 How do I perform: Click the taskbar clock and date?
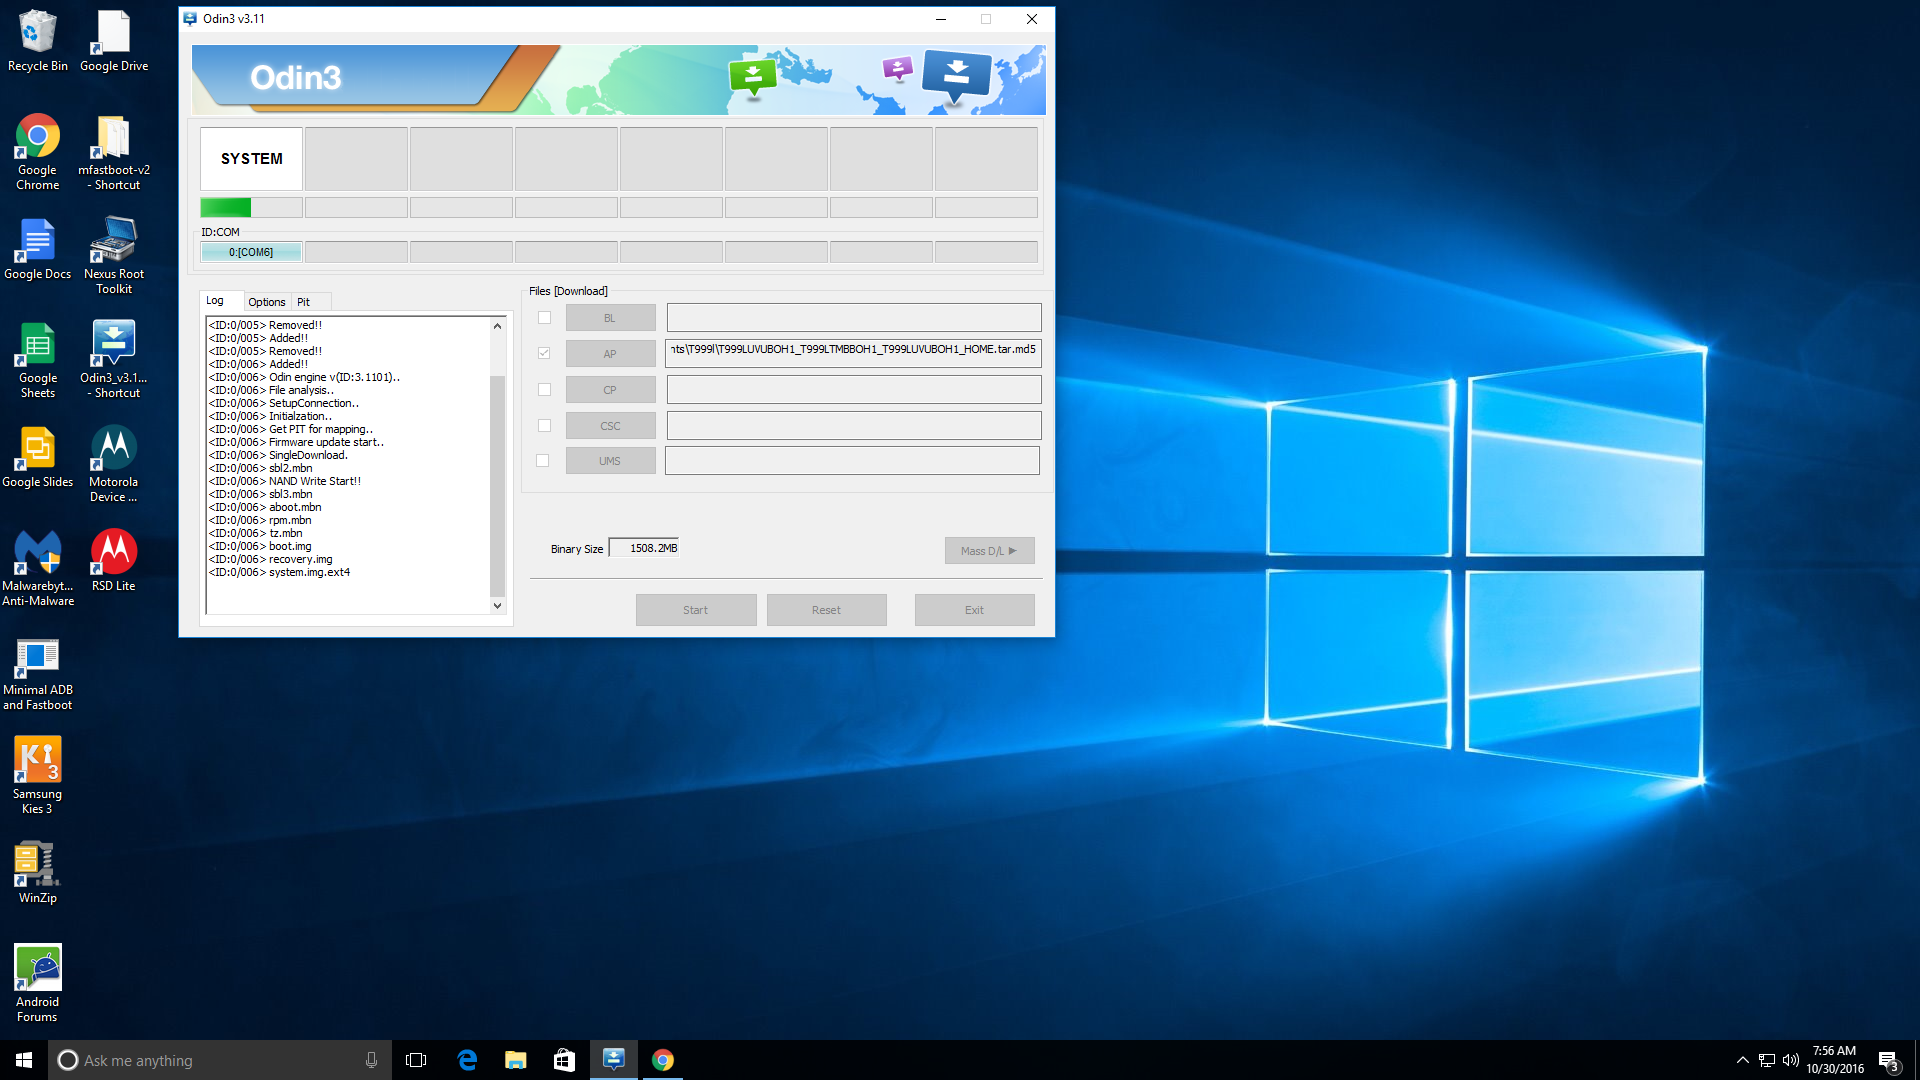point(1834,1060)
